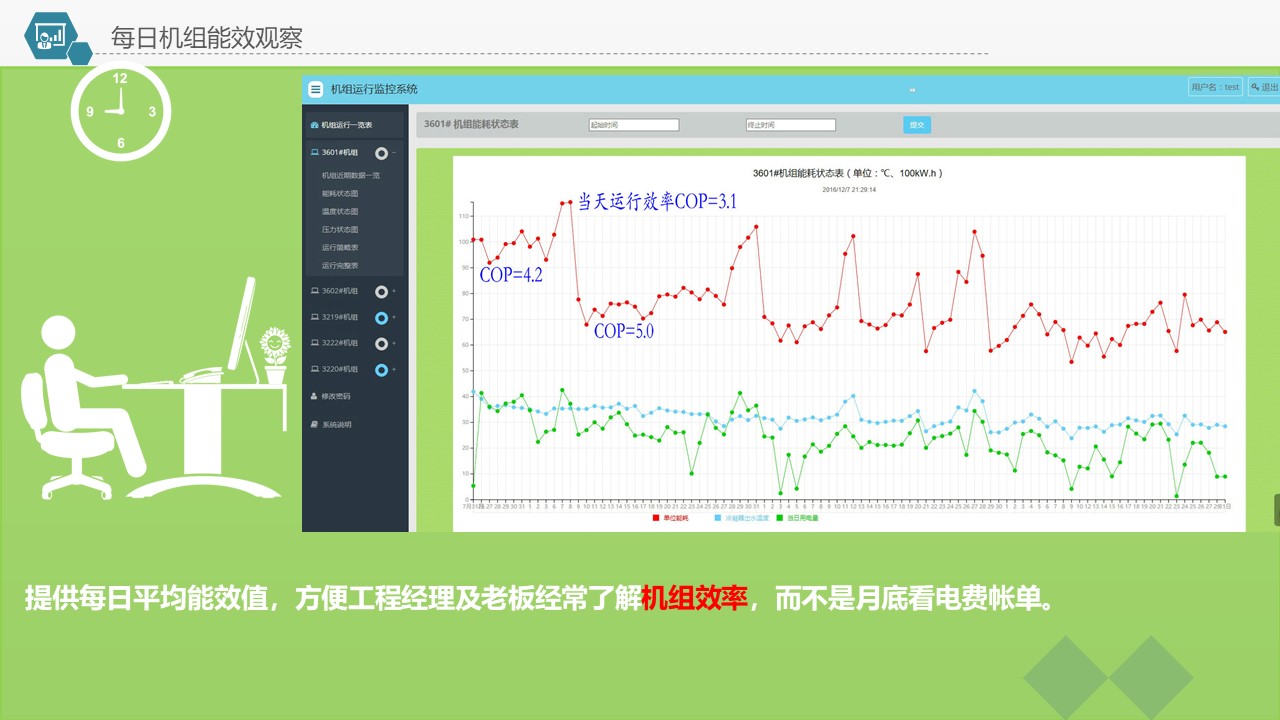
Task: Select the 3220#机组 tree entry
Action: coord(339,369)
